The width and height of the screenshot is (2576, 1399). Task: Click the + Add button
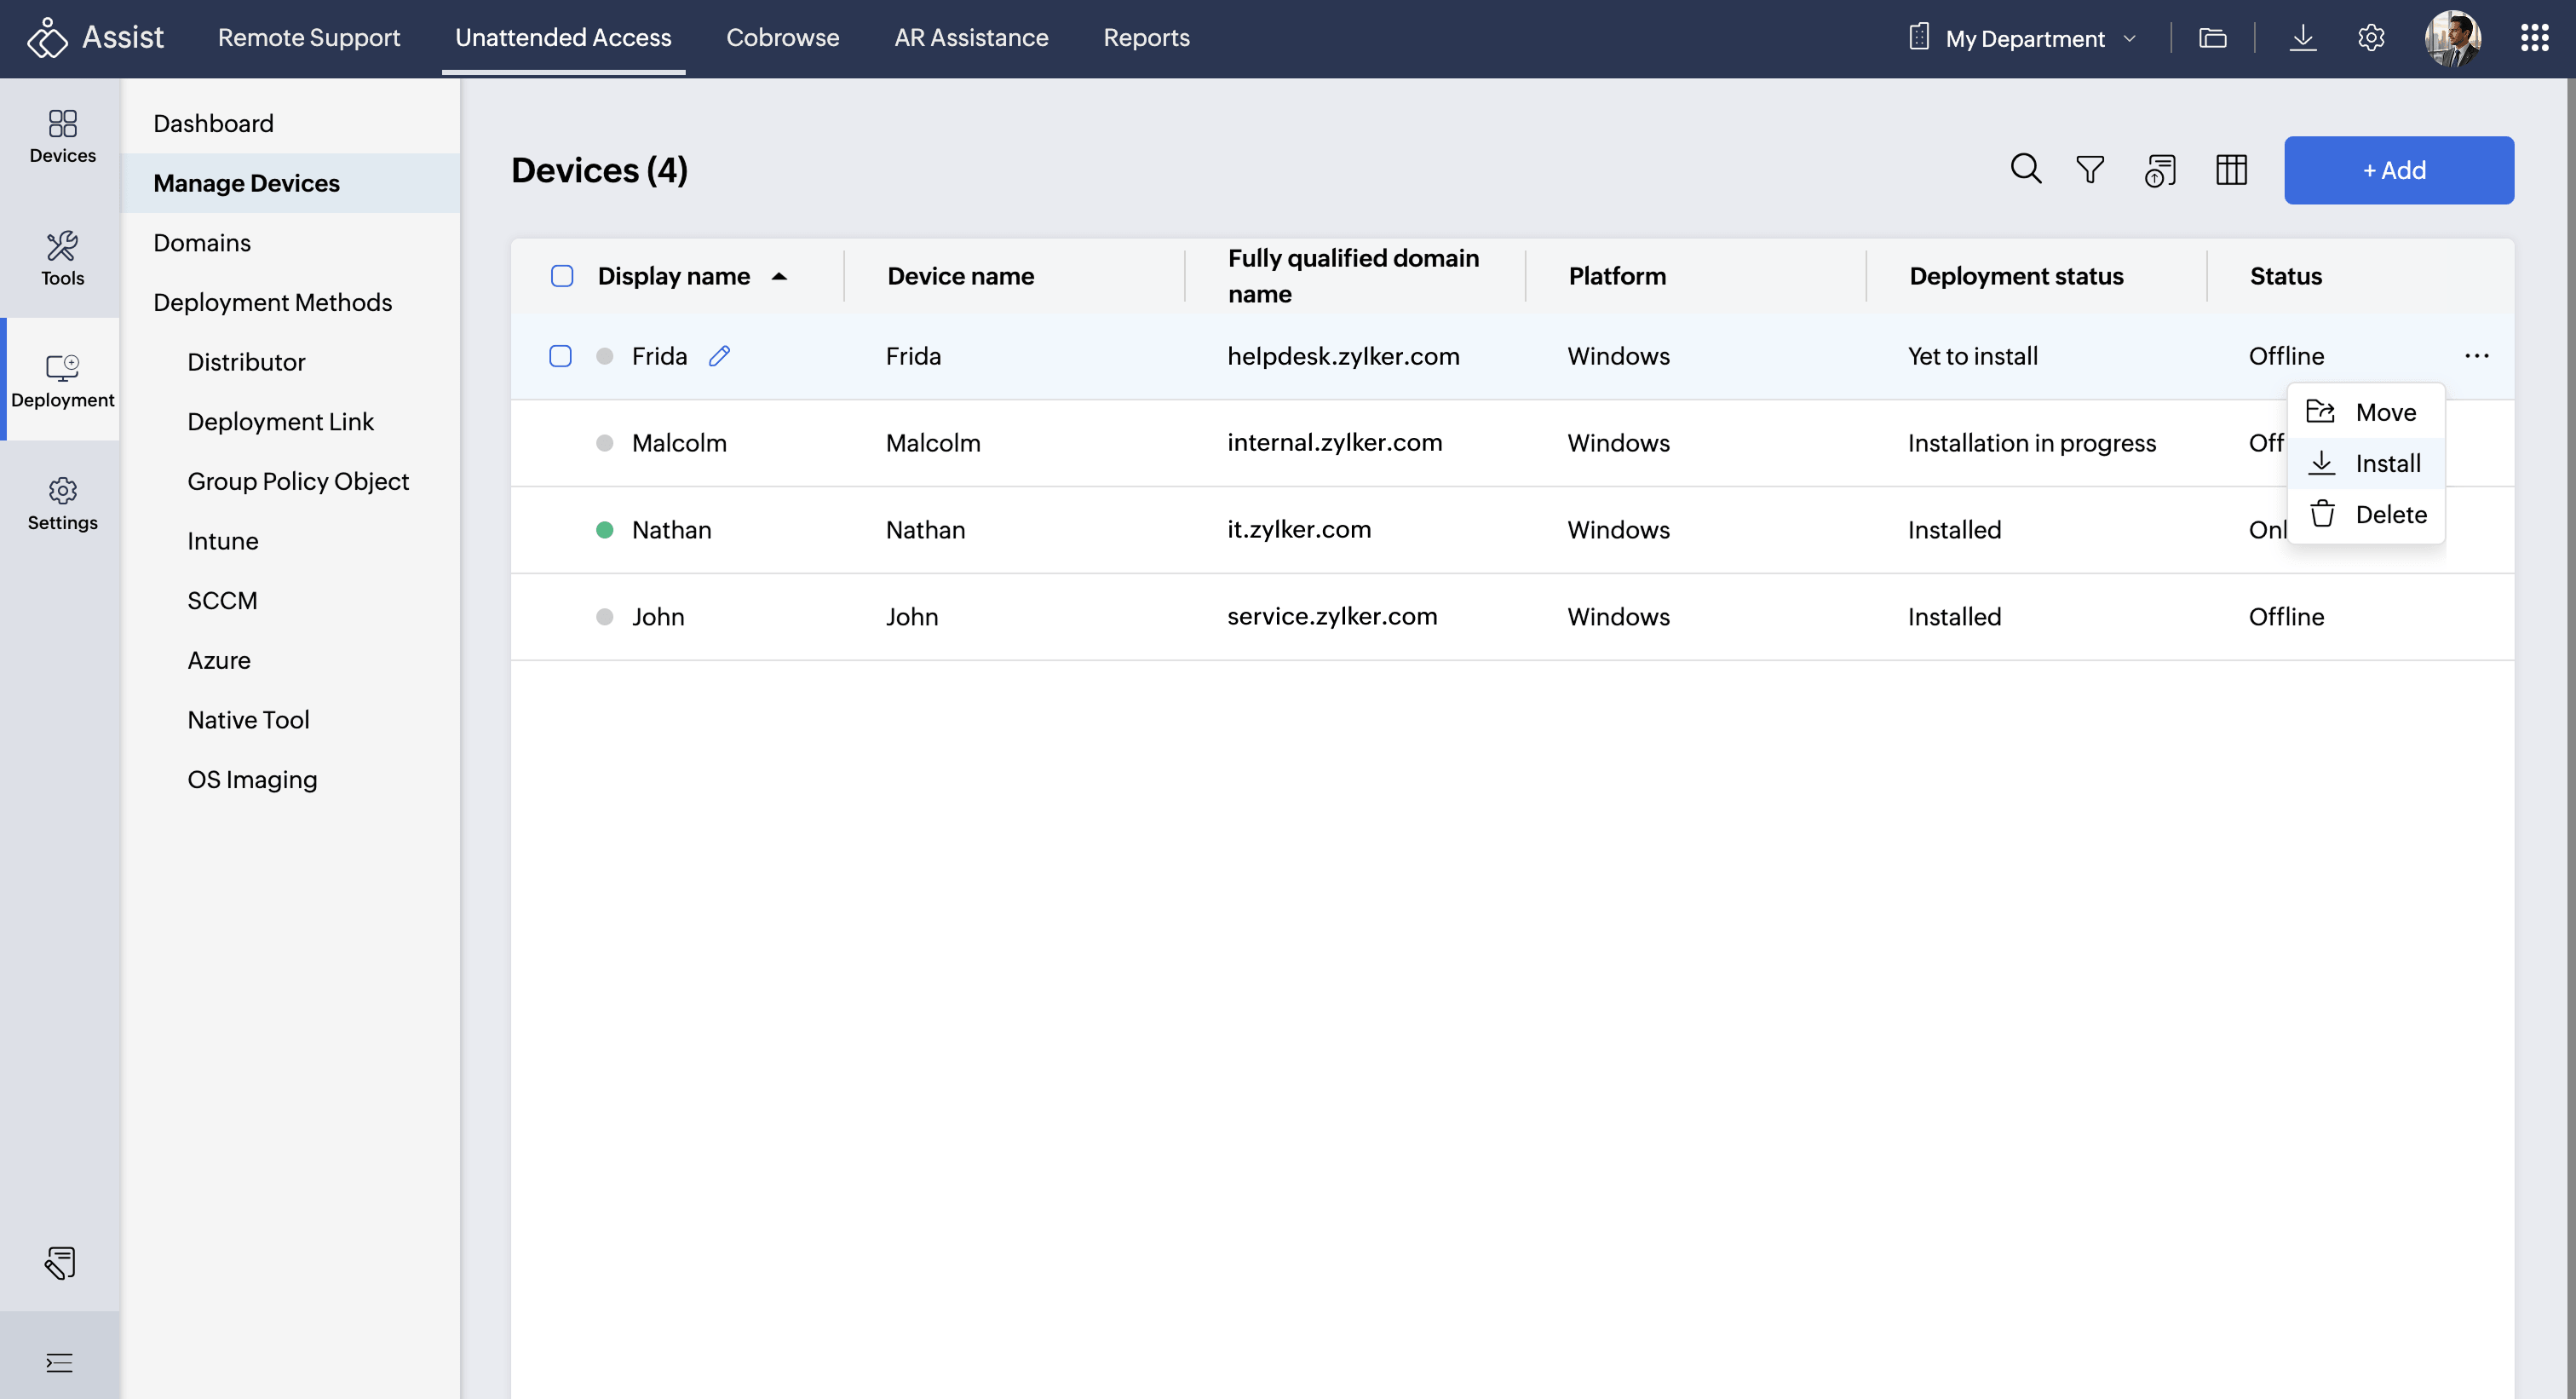[2397, 170]
